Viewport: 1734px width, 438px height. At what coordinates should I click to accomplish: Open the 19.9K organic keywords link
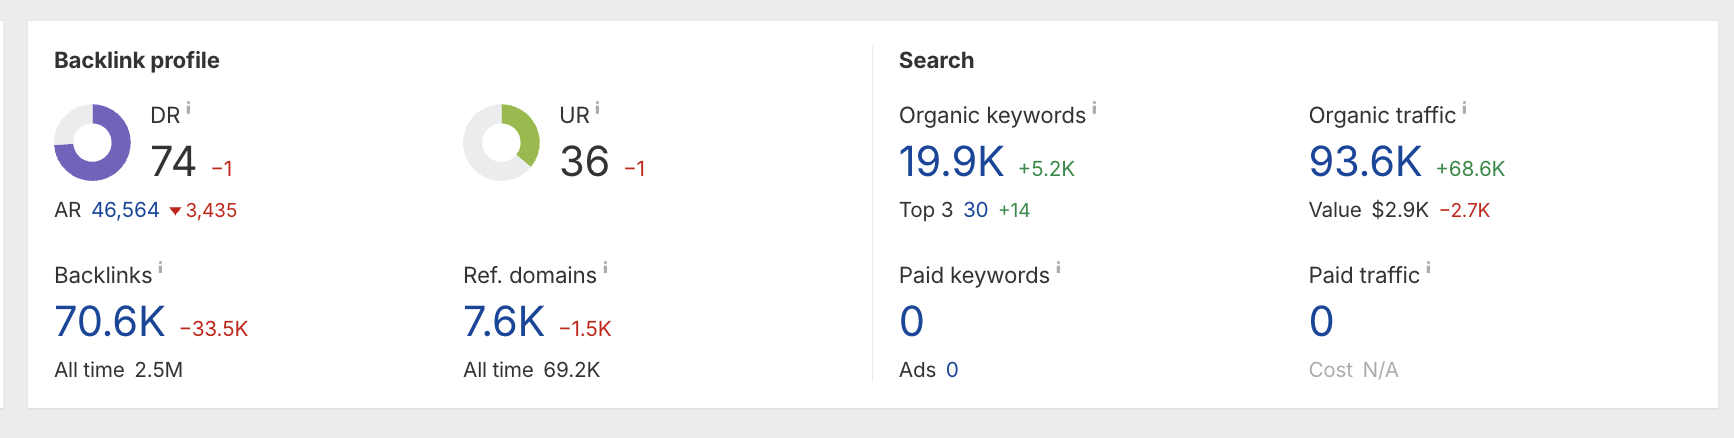951,162
